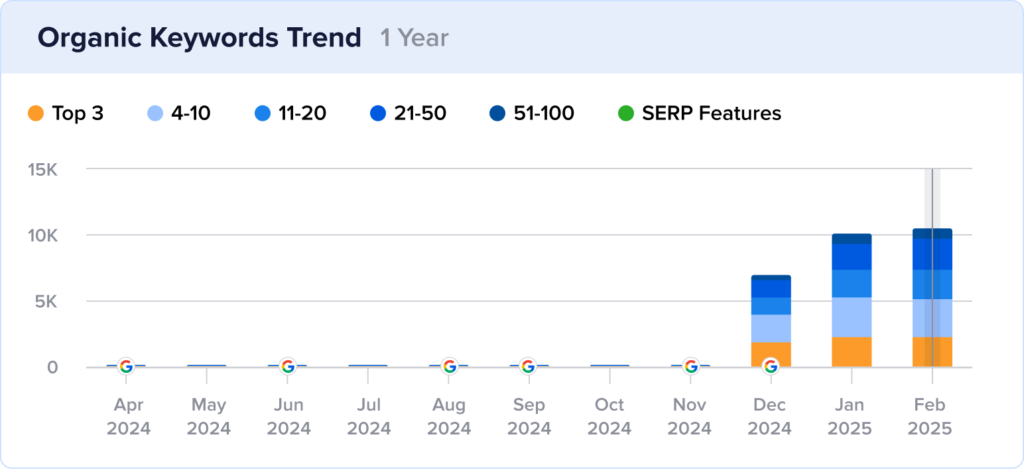Click the Google update icon for Nov 2024
Viewport: 1024px width, 469px height.
[x=690, y=366]
